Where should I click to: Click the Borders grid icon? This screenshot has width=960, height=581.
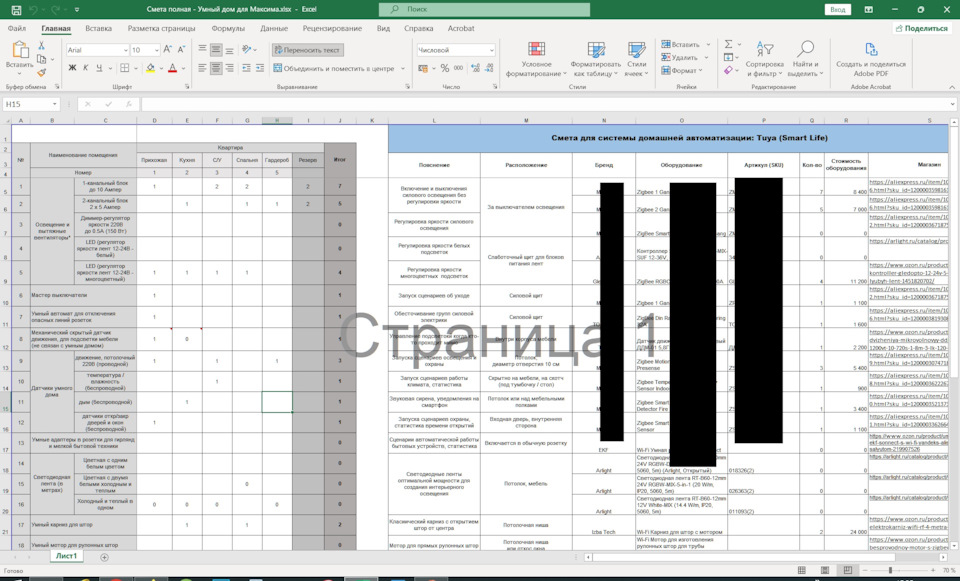124,68
